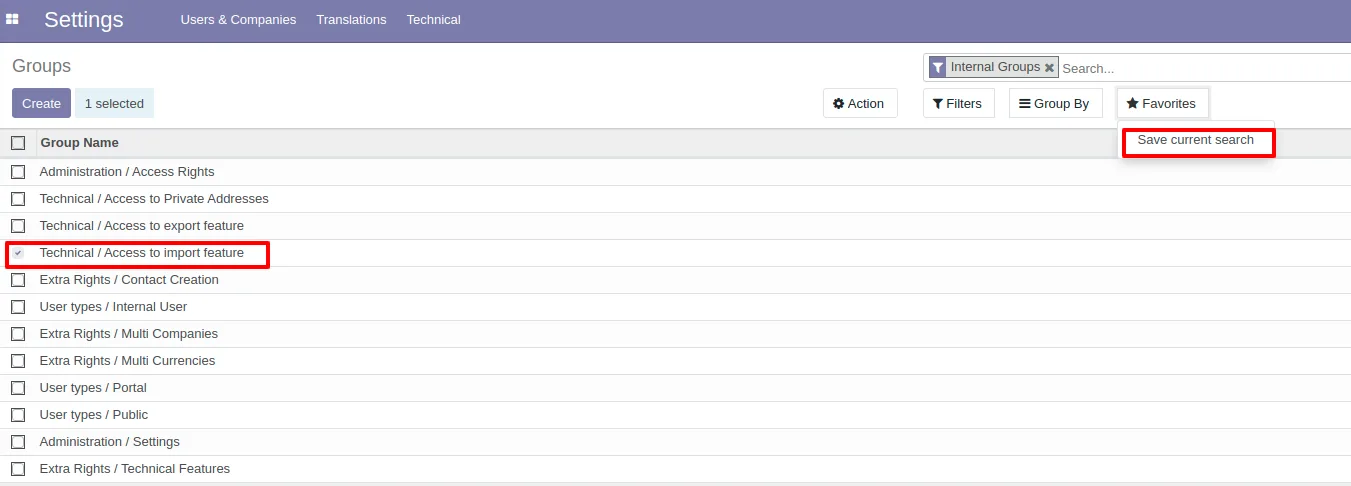Image resolution: width=1351 pixels, height=486 pixels.
Task: Open Technical / Access to export feature group
Action: point(142,226)
